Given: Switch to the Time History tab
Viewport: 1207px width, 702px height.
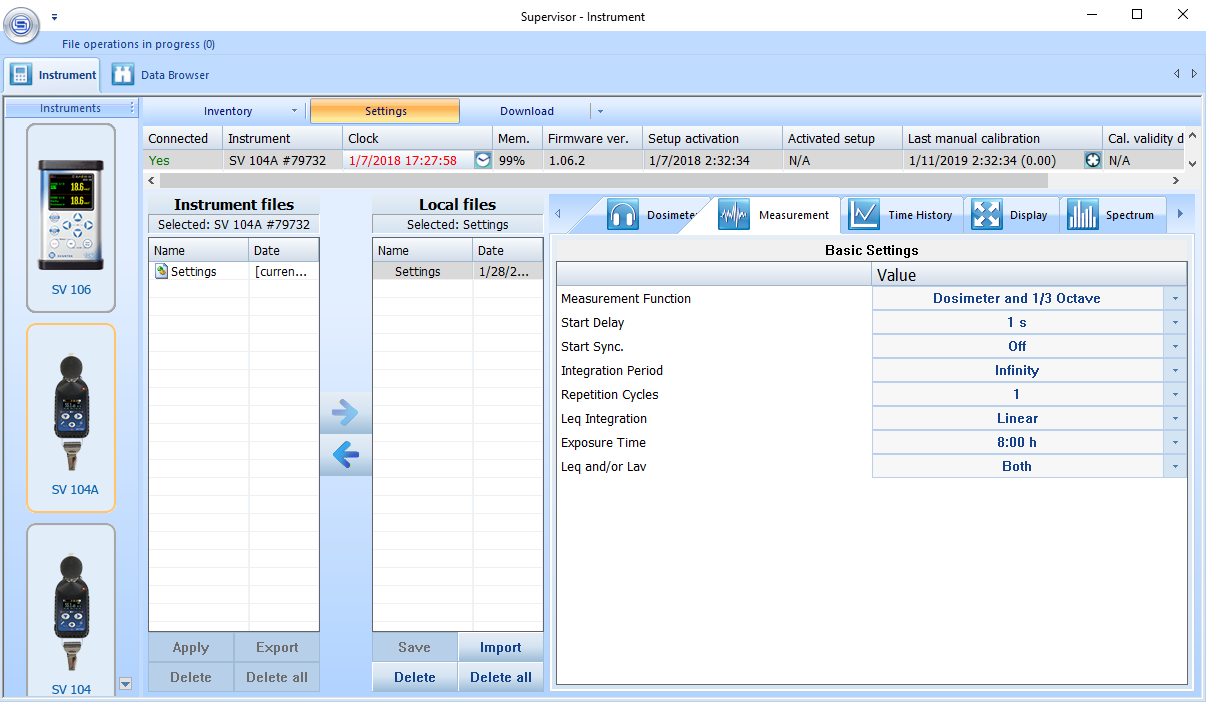Looking at the screenshot, I should click(901, 215).
